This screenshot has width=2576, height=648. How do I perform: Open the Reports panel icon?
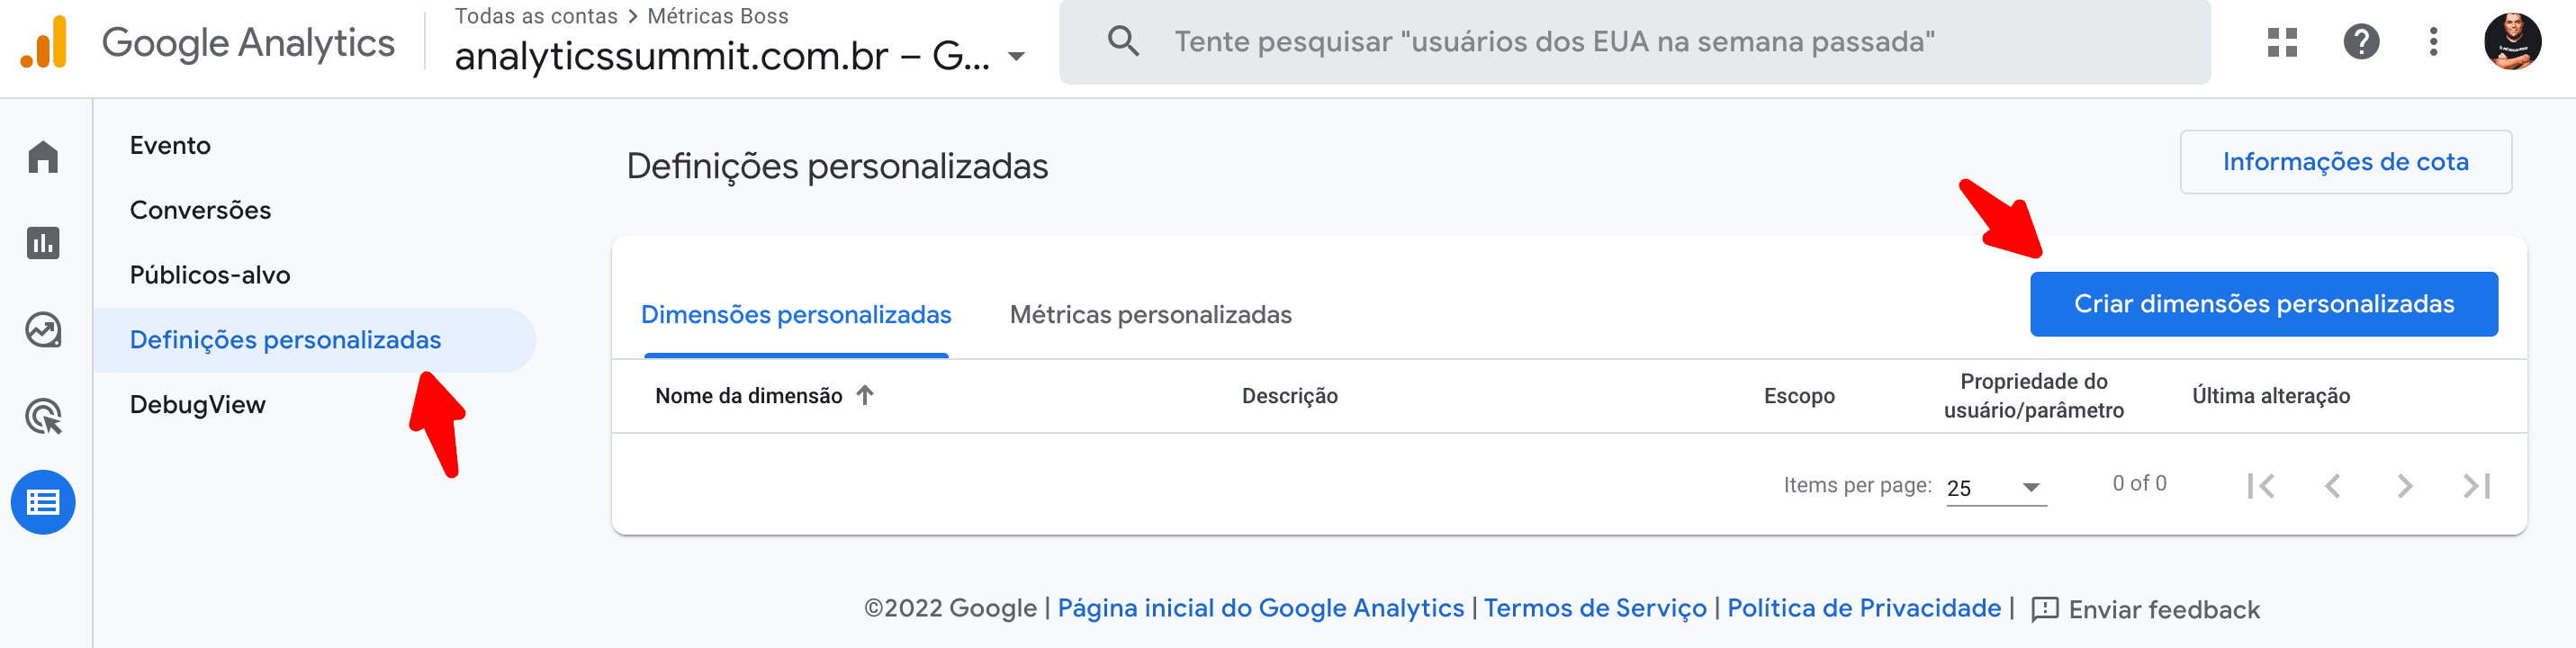44,243
